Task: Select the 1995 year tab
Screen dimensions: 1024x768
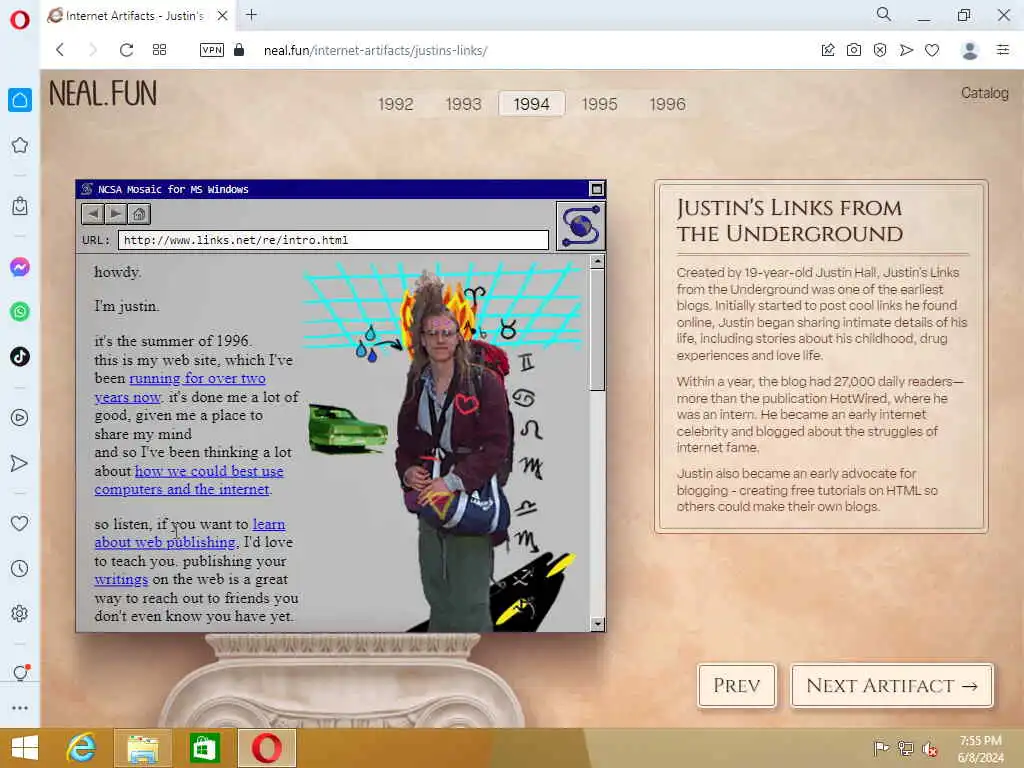Action: click(x=600, y=104)
